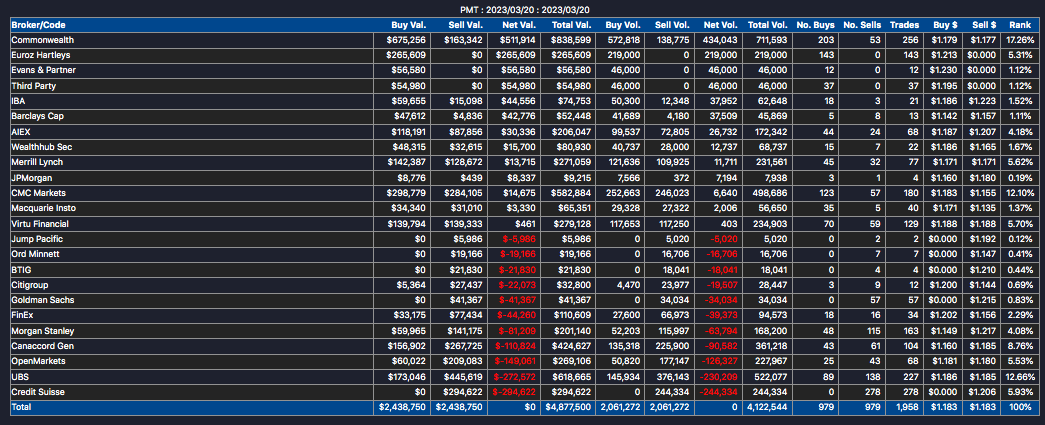
Task: Click OpenMarkets' Net Vol. -126,327
Action: 718,362
